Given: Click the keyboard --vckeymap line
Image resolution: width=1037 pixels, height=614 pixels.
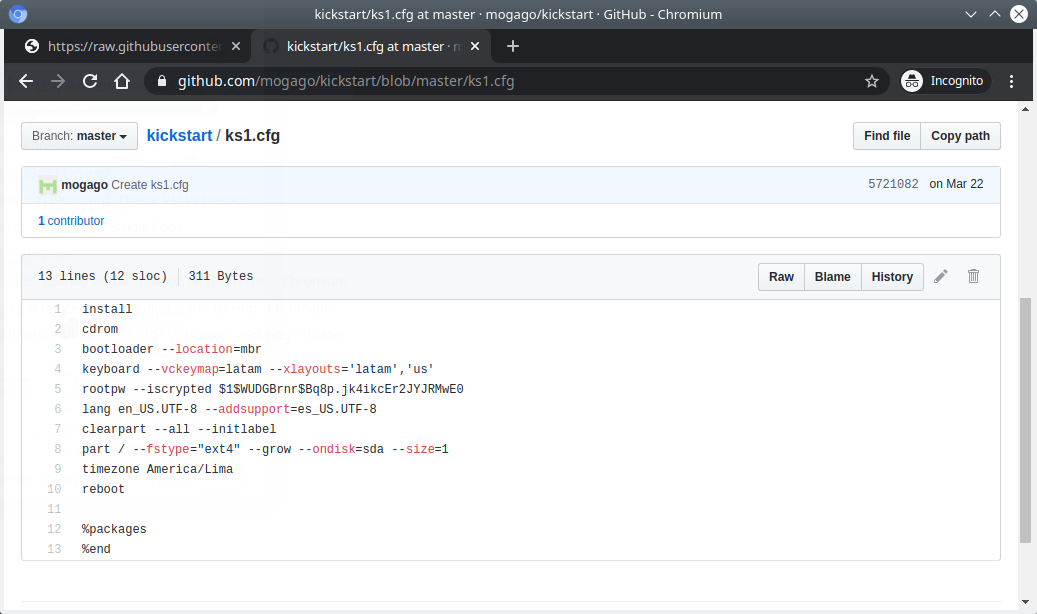Looking at the screenshot, I should 258,369.
